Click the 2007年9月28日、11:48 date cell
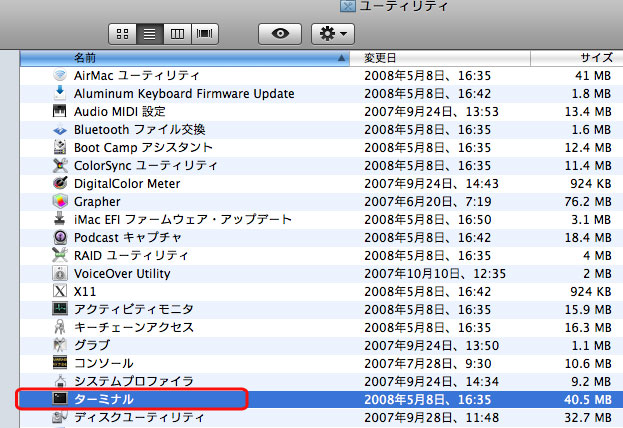623x428 pixels. coord(431,417)
